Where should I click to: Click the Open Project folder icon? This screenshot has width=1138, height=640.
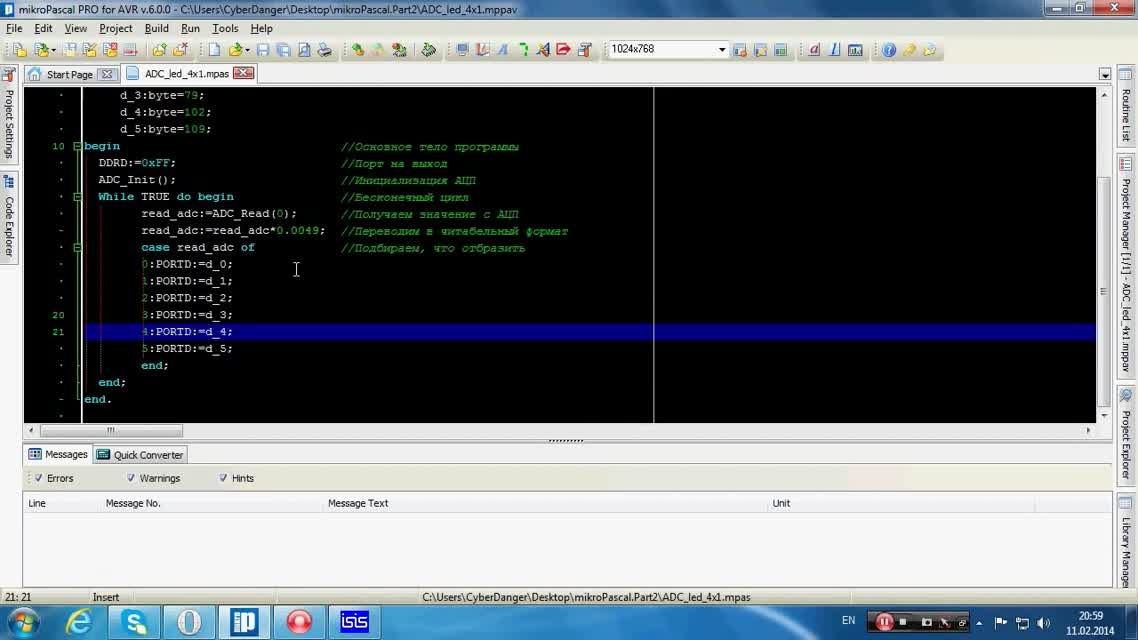pyautogui.click(x=41, y=49)
